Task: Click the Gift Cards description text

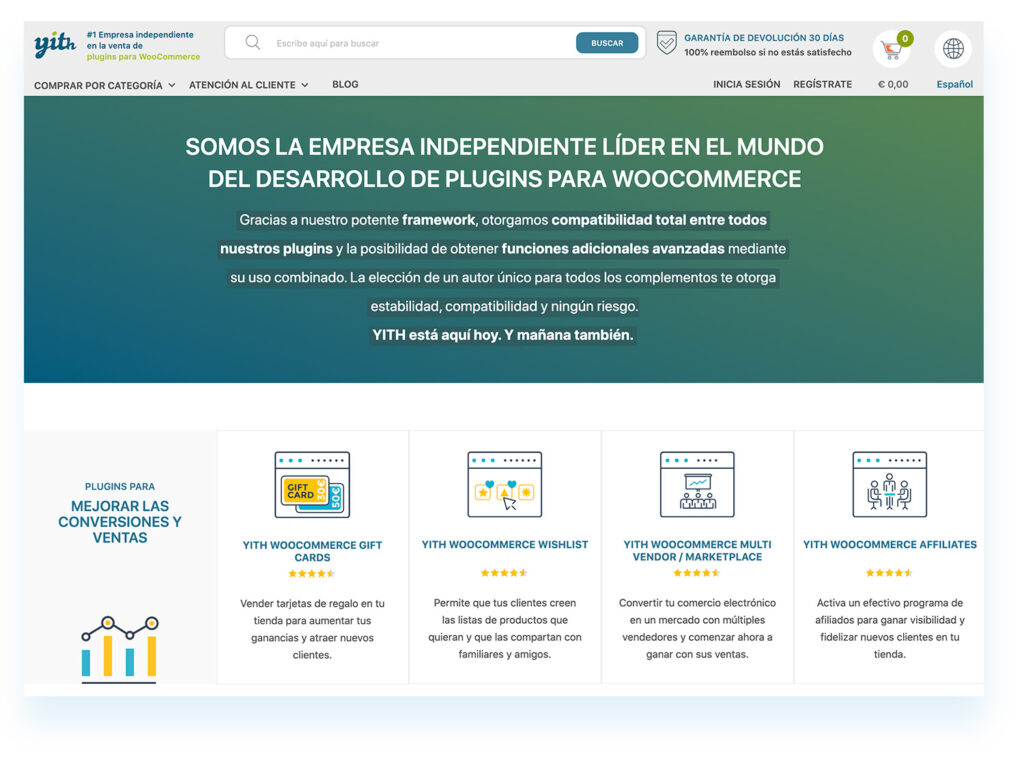Action: pyautogui.click(x=312, y=629)
